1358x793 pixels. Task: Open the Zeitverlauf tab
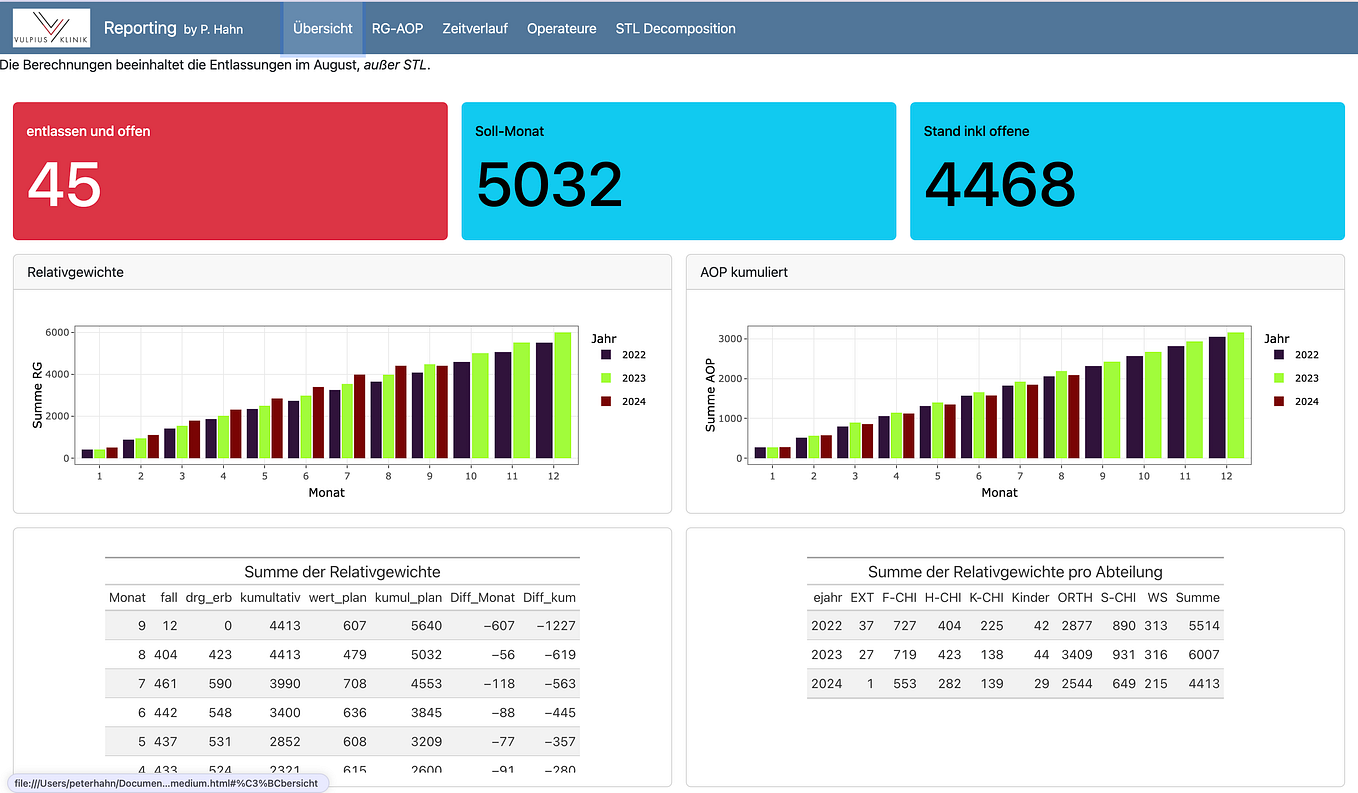[475, 29]
